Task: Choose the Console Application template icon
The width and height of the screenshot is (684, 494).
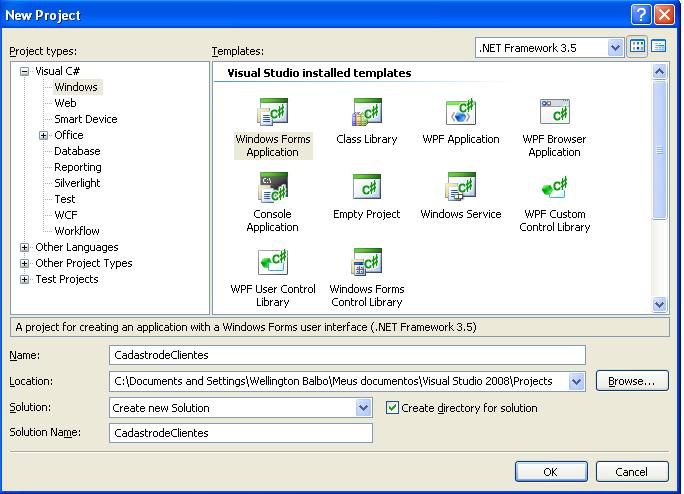Action: point(273,187)
